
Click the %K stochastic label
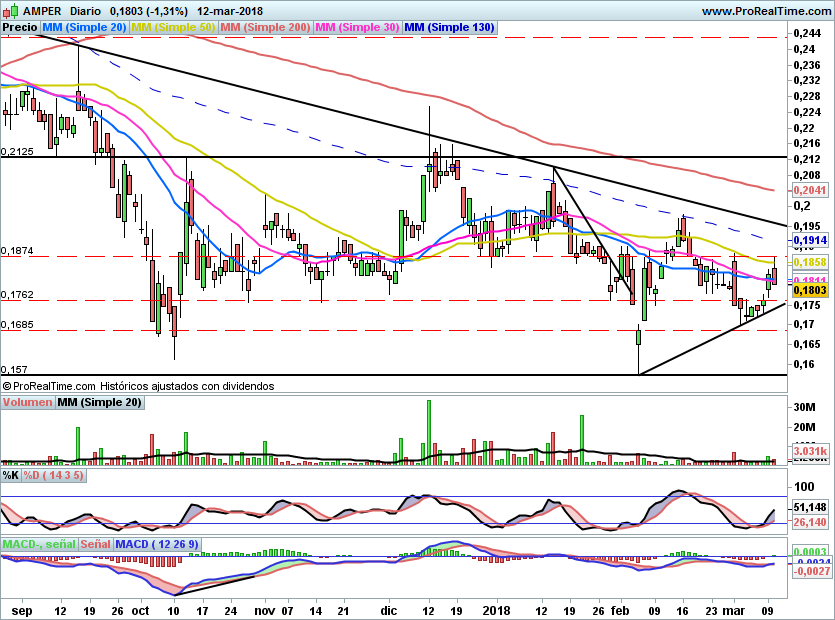click(x=11, y=475)
